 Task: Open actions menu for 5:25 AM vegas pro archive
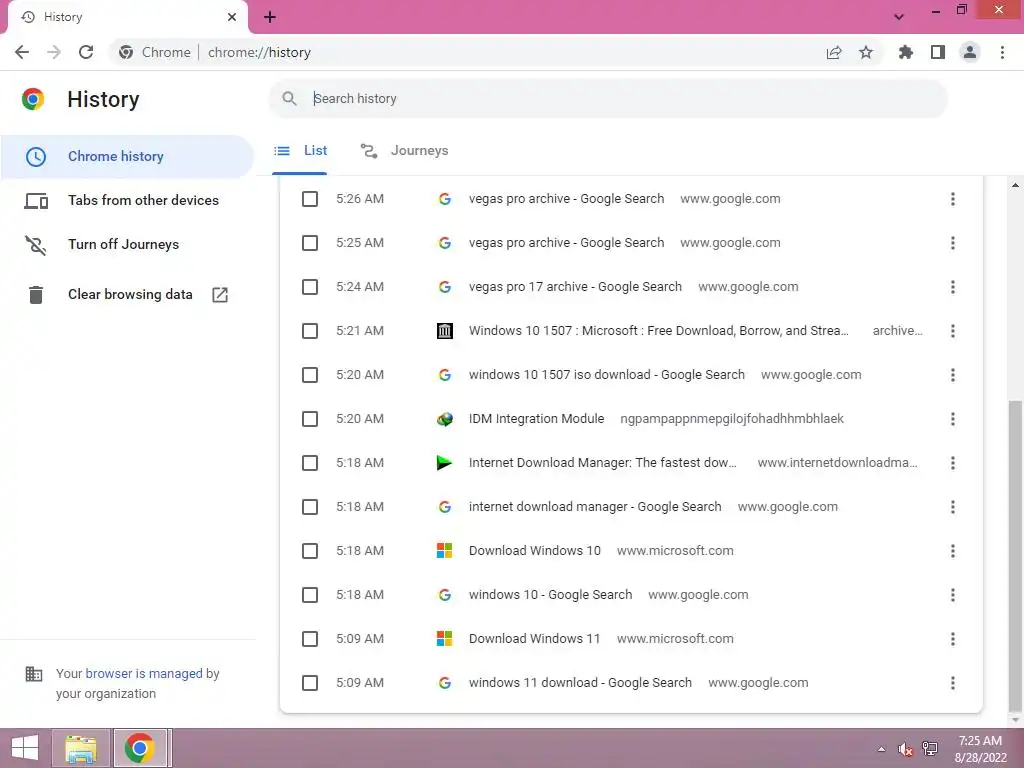pos(953,243)
